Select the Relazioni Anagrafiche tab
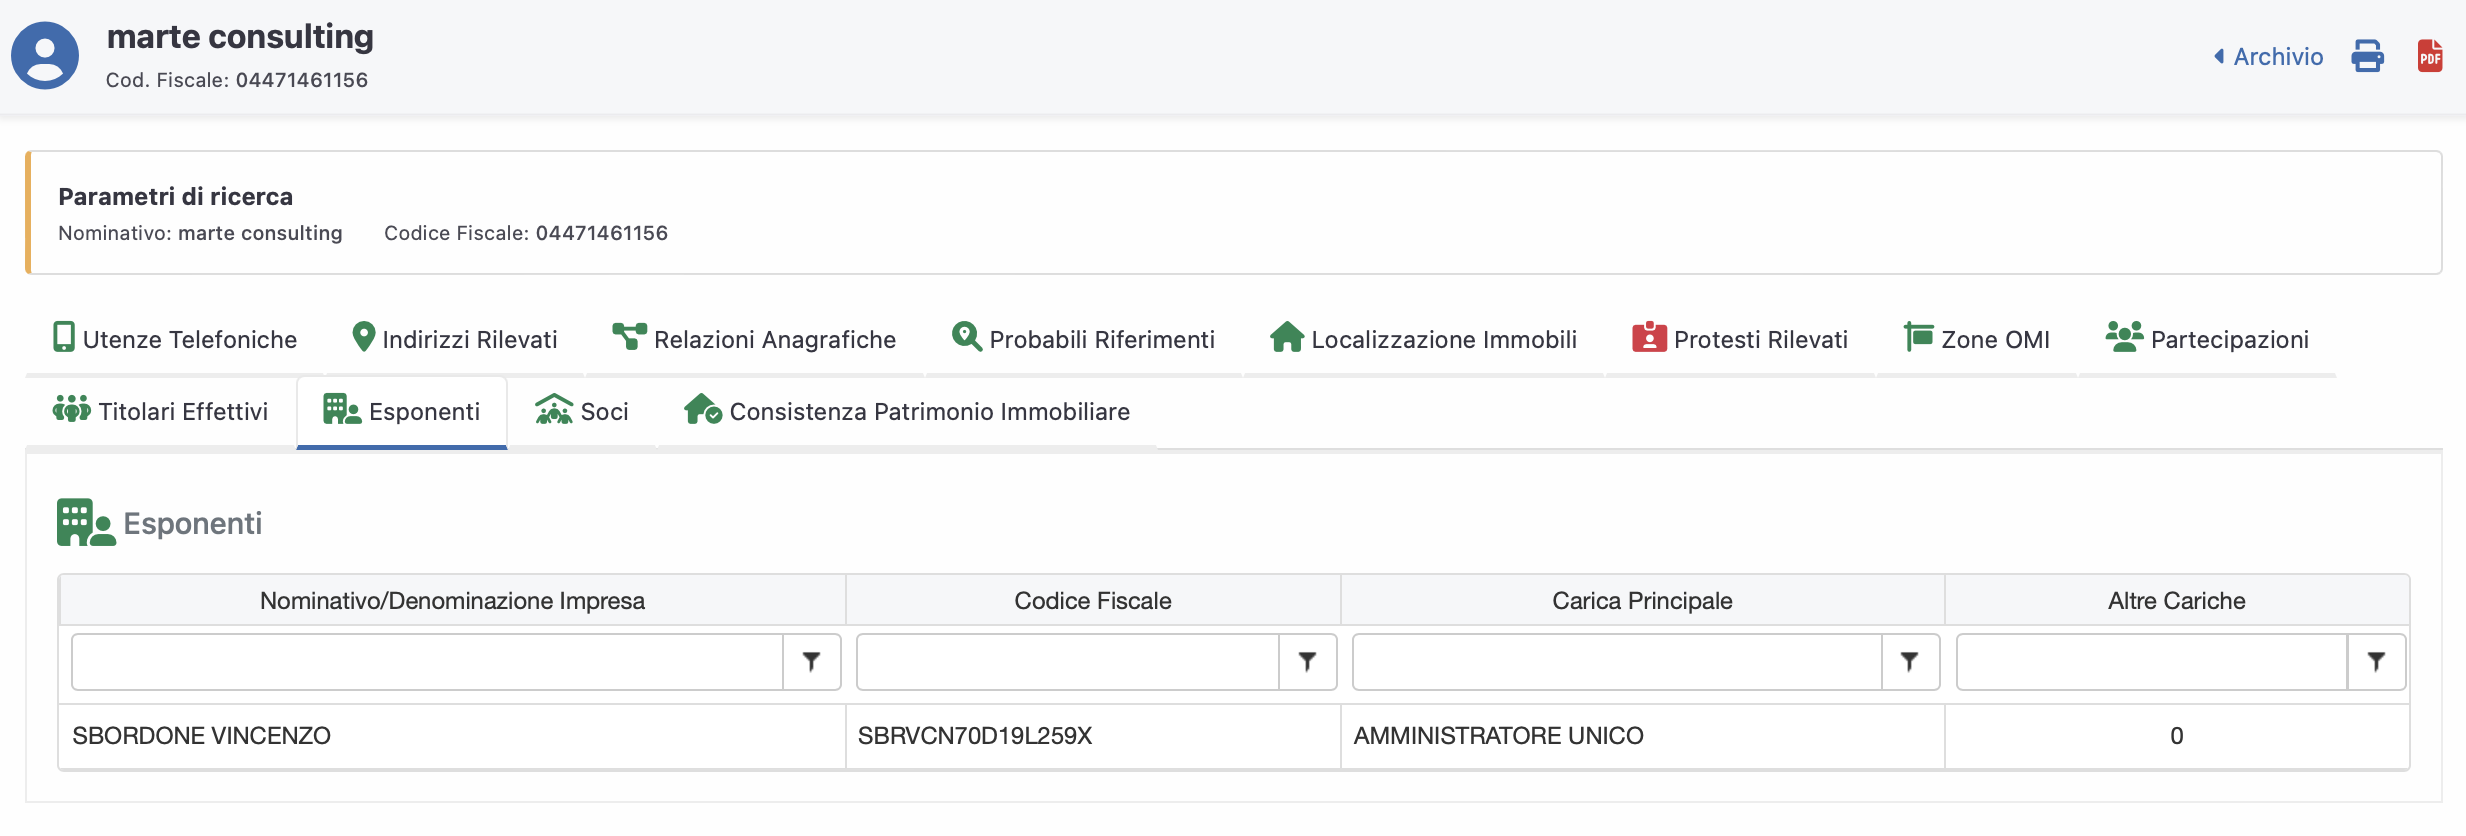The width and height of the screenshot is (2466, 836). pos(754,339)
